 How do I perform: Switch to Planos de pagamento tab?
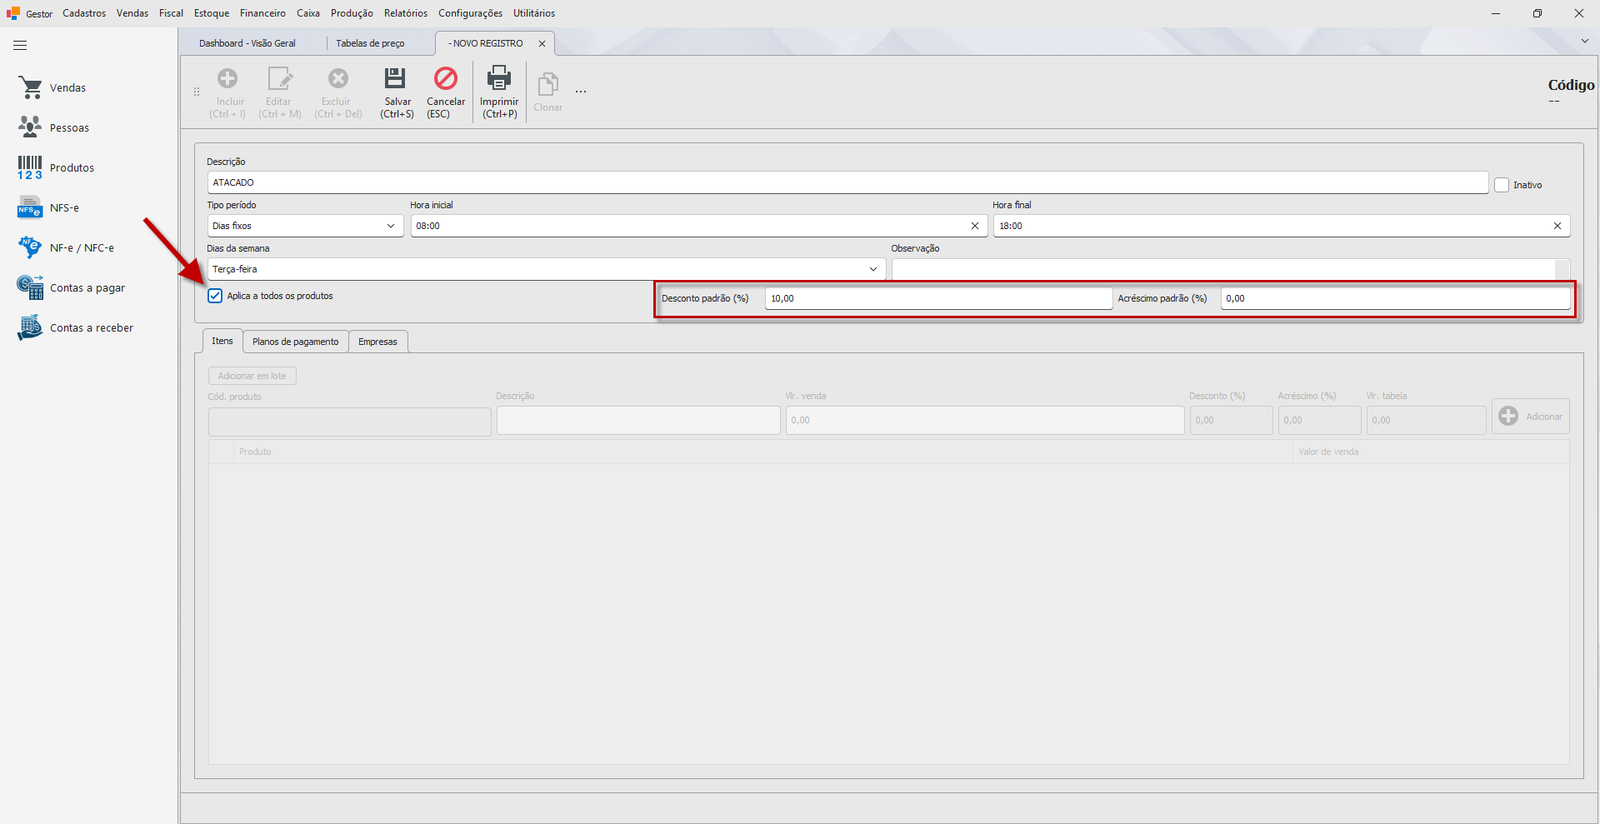(x=295, y=342)
